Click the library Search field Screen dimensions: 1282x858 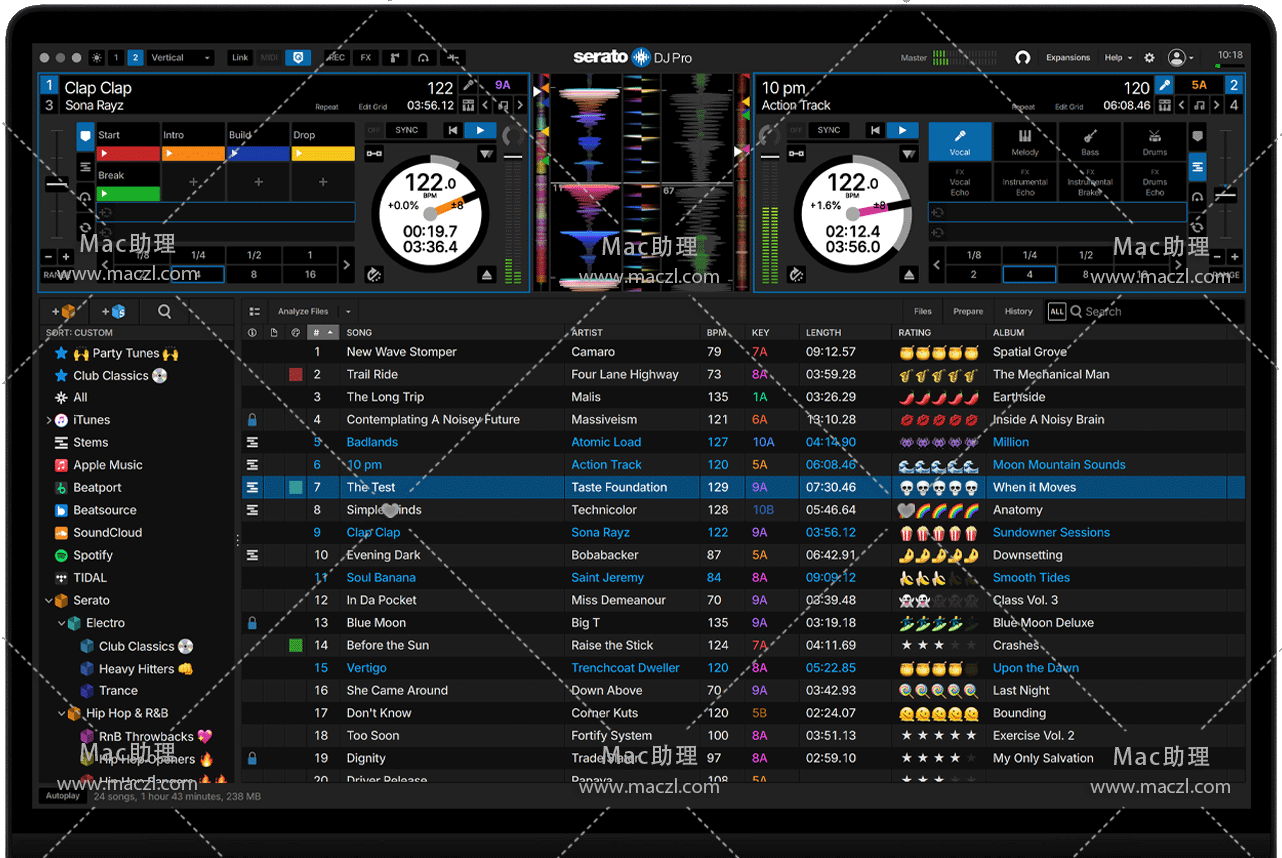(x=1155, y=312)
